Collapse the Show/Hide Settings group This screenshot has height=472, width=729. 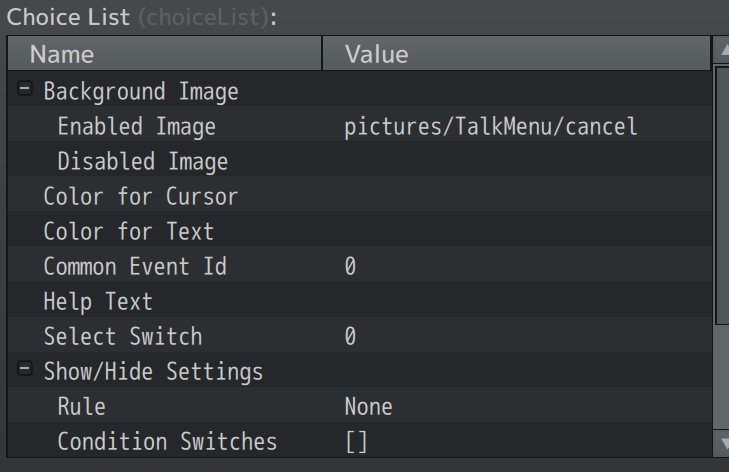[x=25, y=371]
